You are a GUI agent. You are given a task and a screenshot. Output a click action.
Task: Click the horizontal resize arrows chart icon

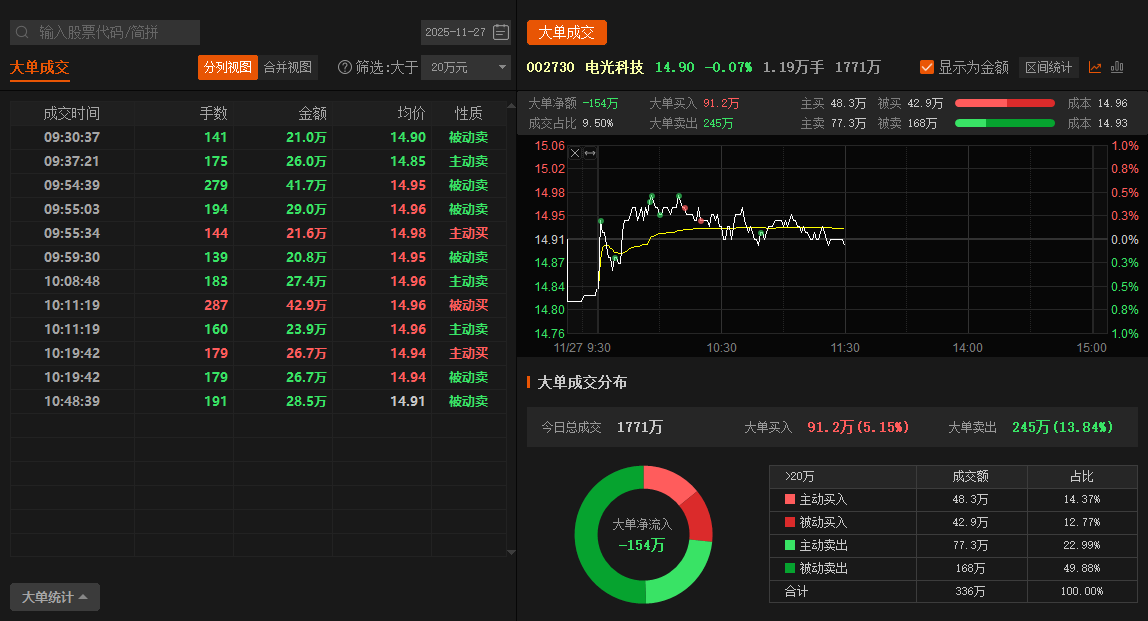pyautogui.click(x=590, y=153)
